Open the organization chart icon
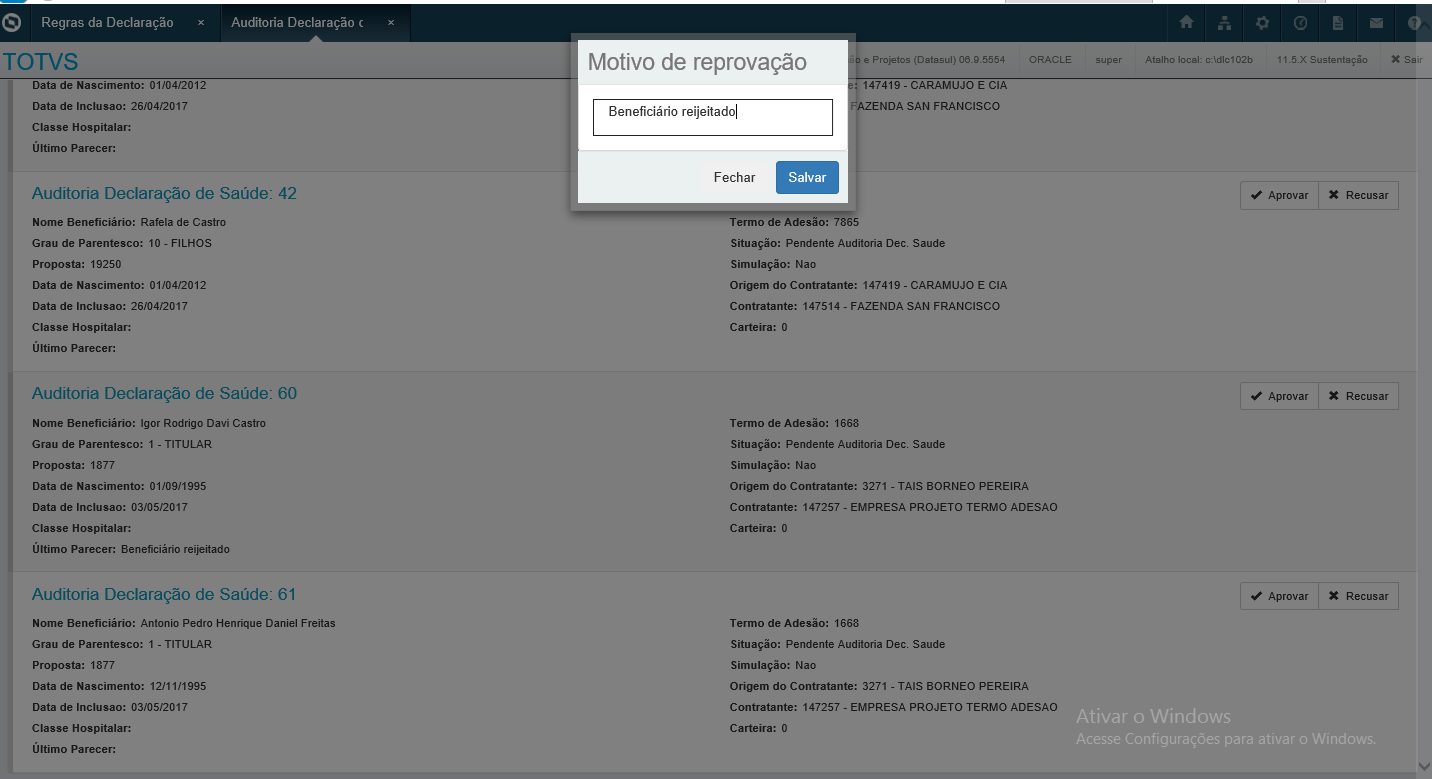 pyautogui.click(x=1224, y=22)
